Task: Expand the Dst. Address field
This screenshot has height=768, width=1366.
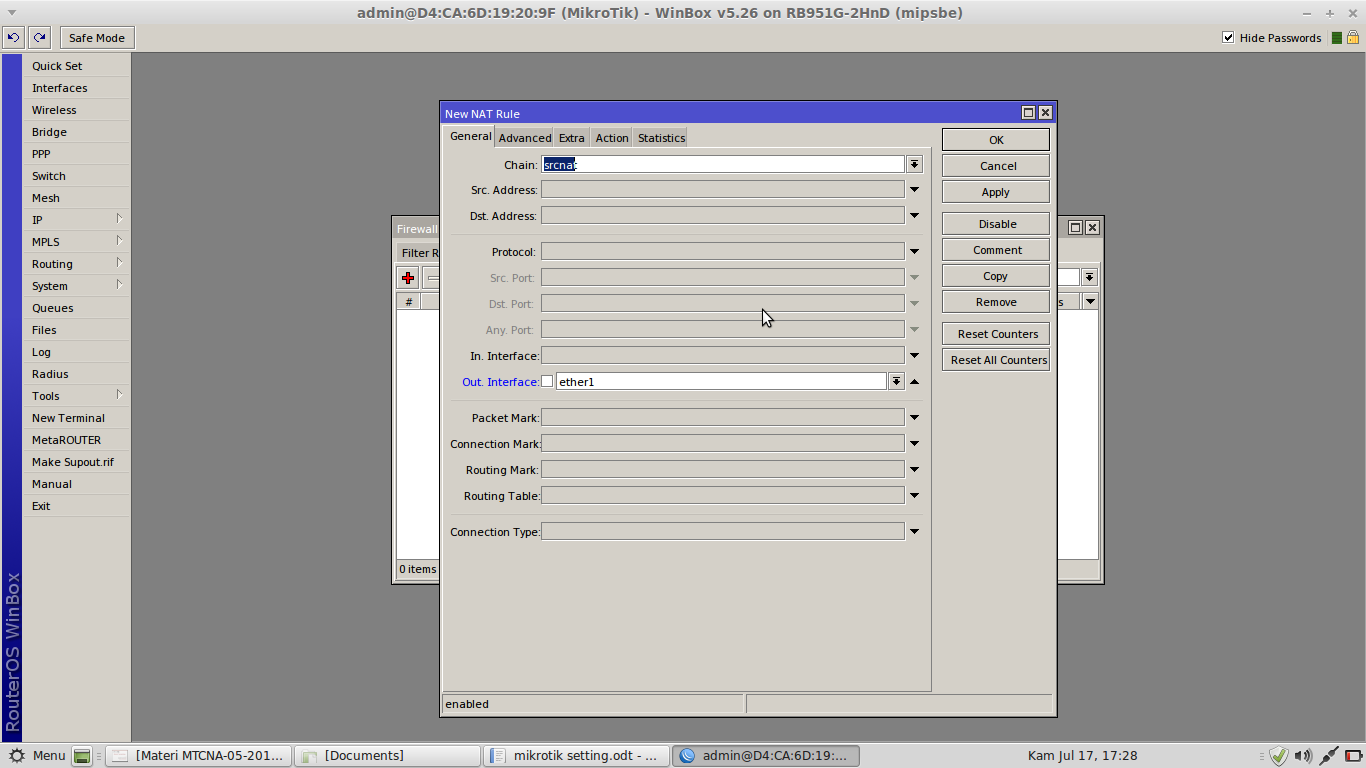Action: tap(914, 215)
